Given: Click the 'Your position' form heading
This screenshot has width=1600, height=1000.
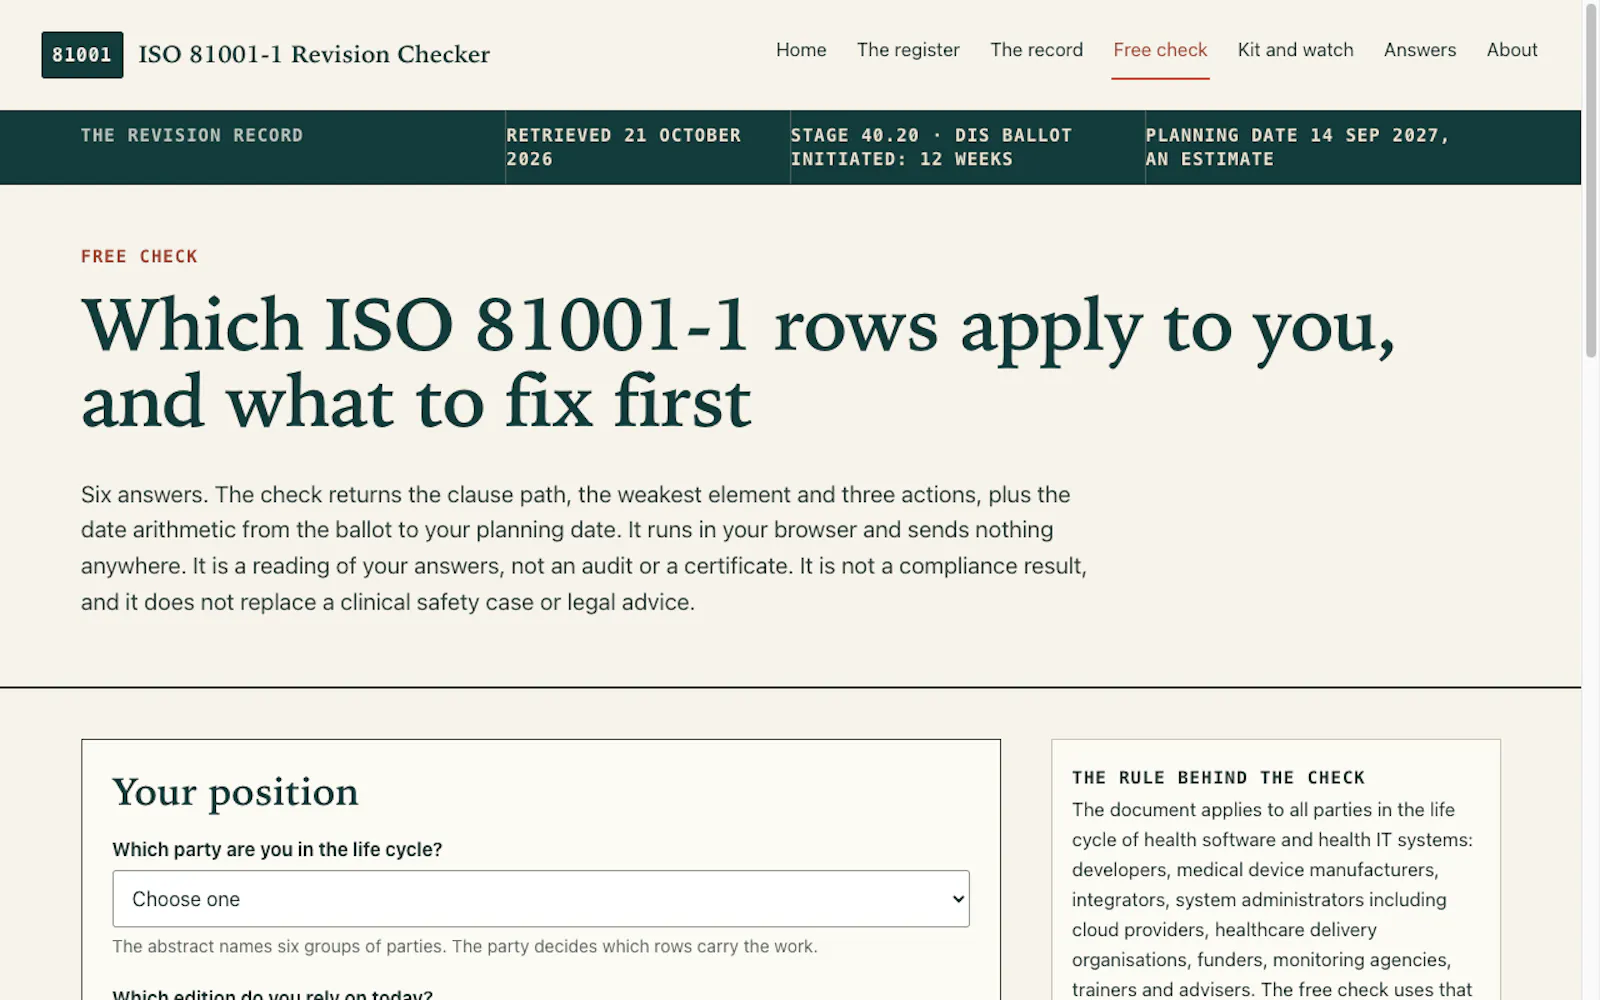Looking at the screenshot, I should click(235, 792).
